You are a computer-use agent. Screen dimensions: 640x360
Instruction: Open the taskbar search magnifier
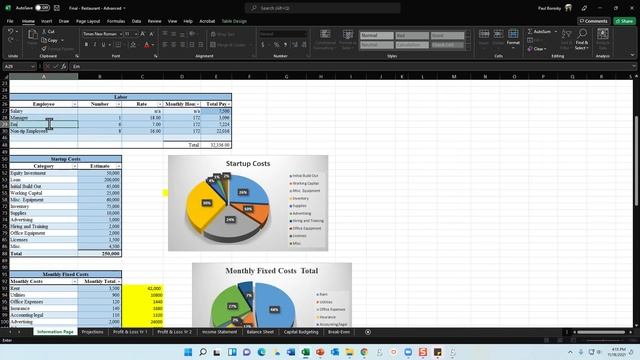pos(203,352)
